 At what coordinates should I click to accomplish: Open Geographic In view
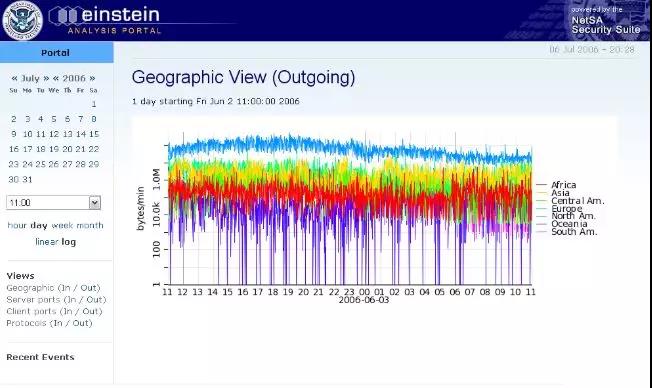(64, 288)
